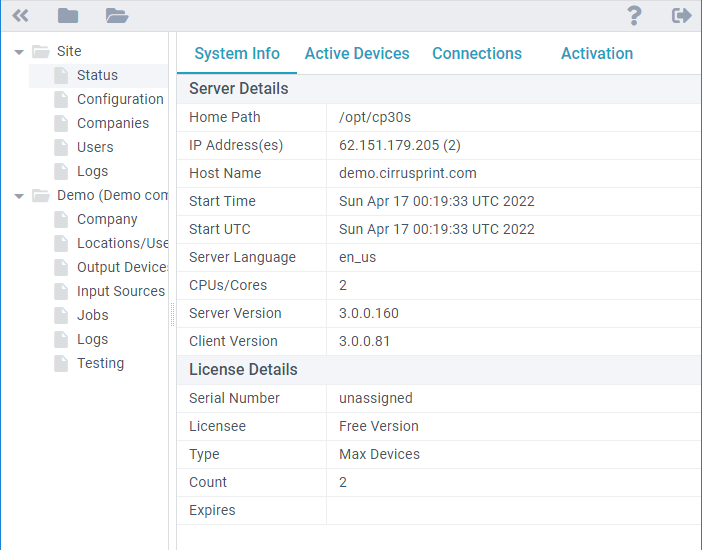Screen dimensions: 702x550
Task: Click the document icon beside Configuration
Action: (x=61, y=99)
